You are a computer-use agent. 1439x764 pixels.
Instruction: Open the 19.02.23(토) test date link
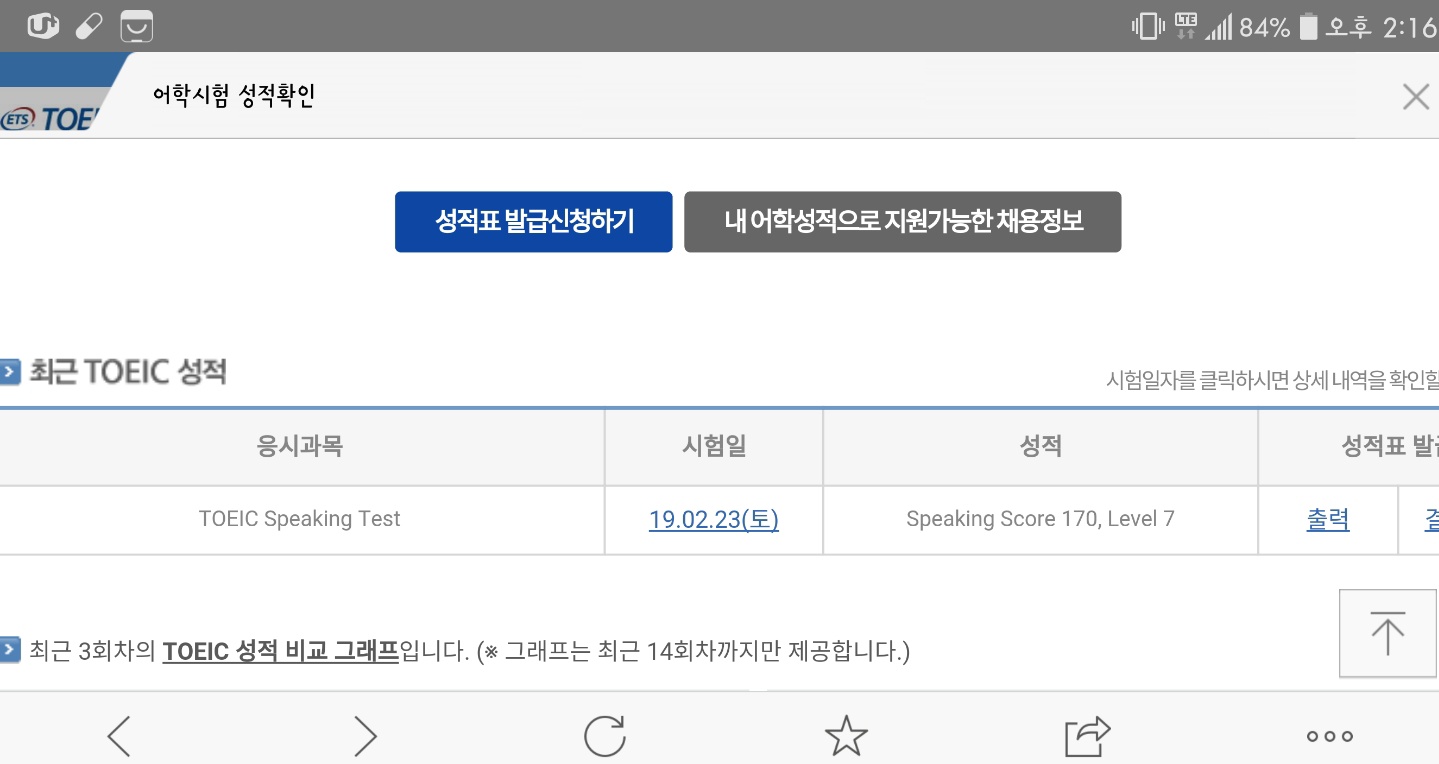pos(714,520)
